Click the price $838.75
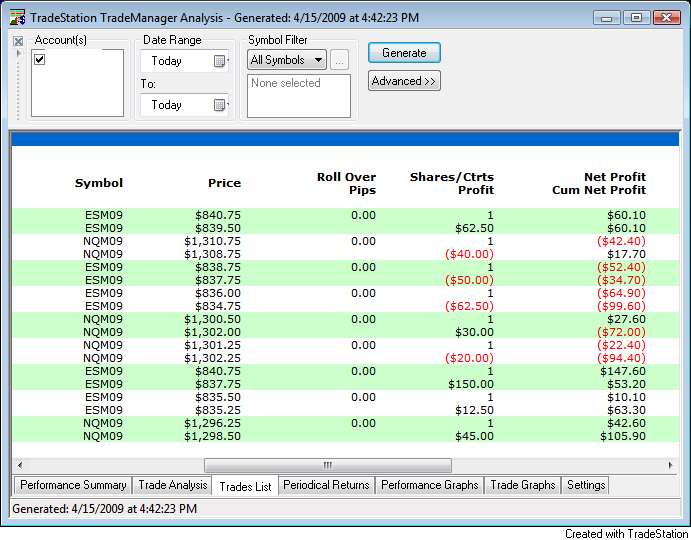The height and width of the screenshot is (540, 691). pos(218,267)
